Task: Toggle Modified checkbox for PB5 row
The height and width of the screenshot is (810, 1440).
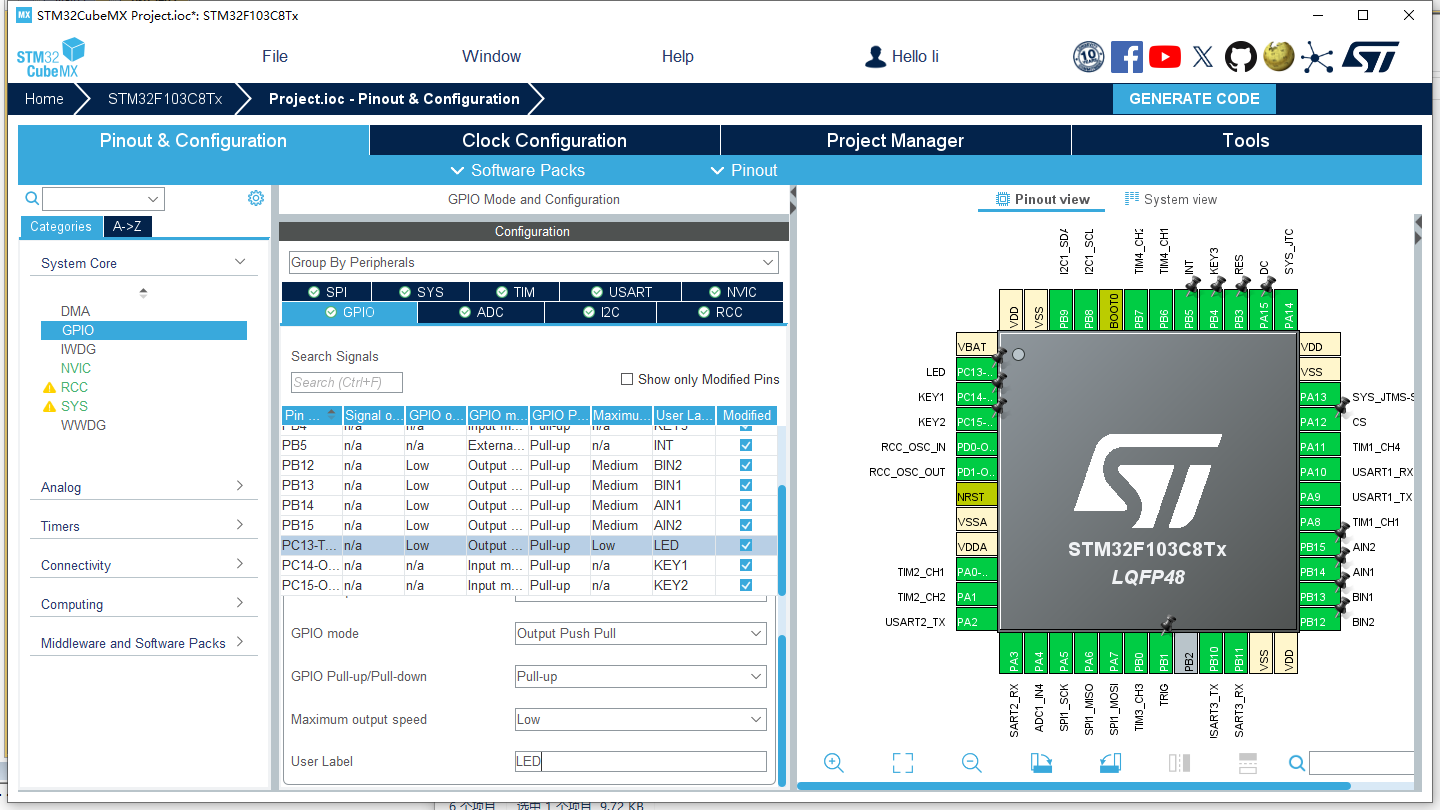Action: pos(746,445)
